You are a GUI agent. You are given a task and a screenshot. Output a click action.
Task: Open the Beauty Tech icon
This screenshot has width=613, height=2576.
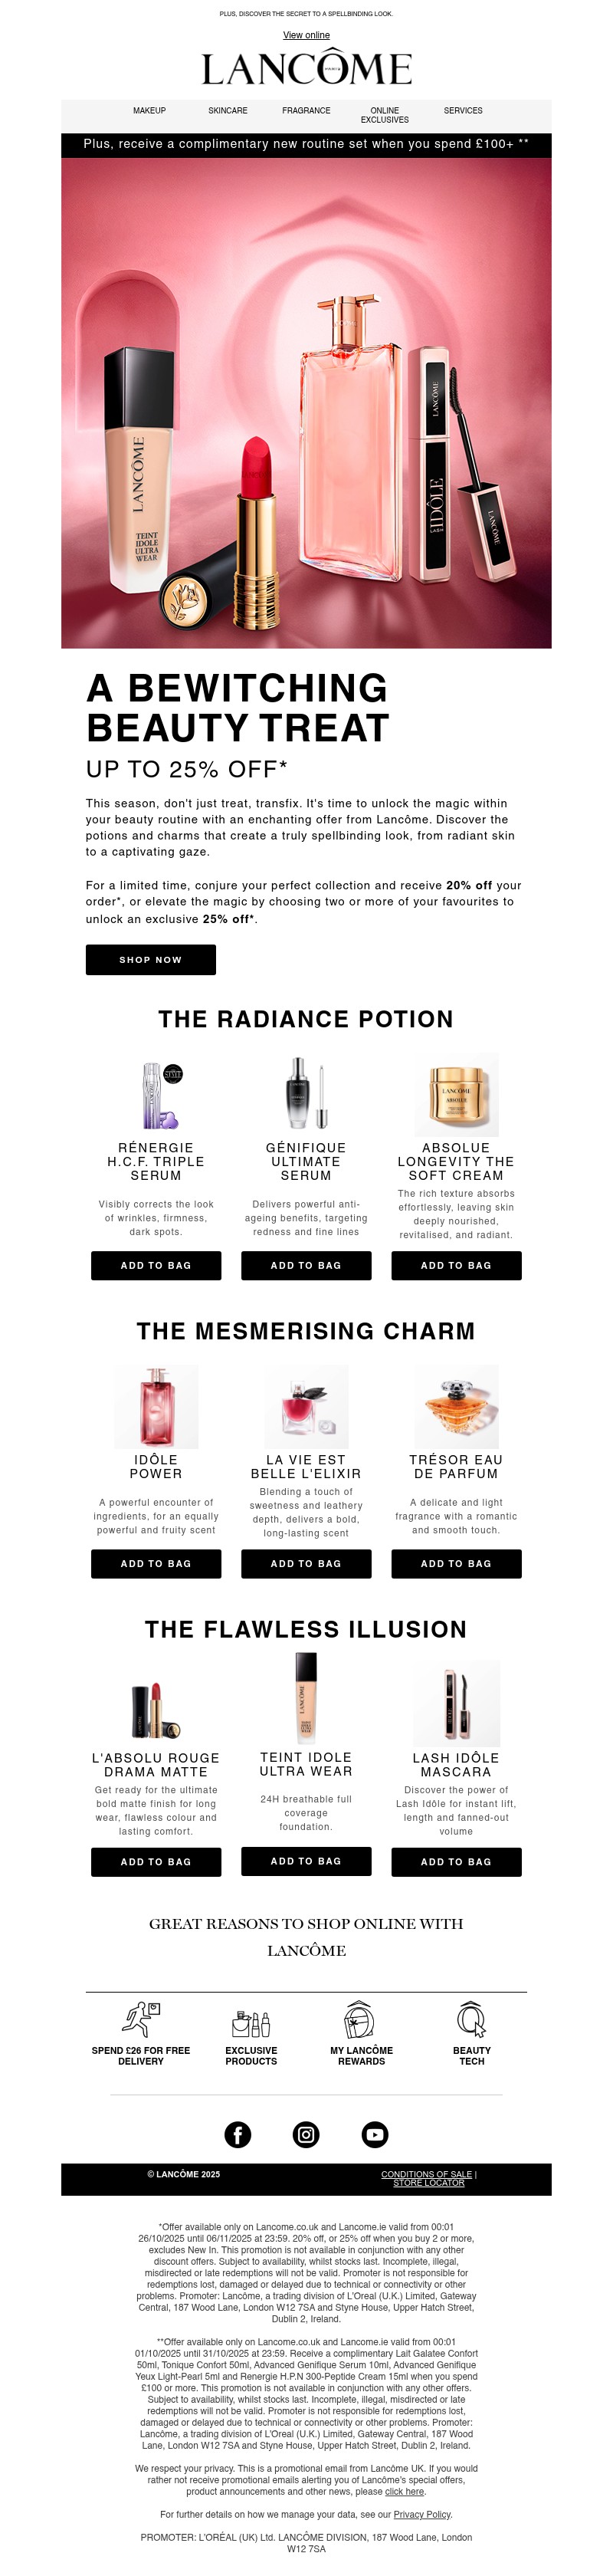(471, 2019)
